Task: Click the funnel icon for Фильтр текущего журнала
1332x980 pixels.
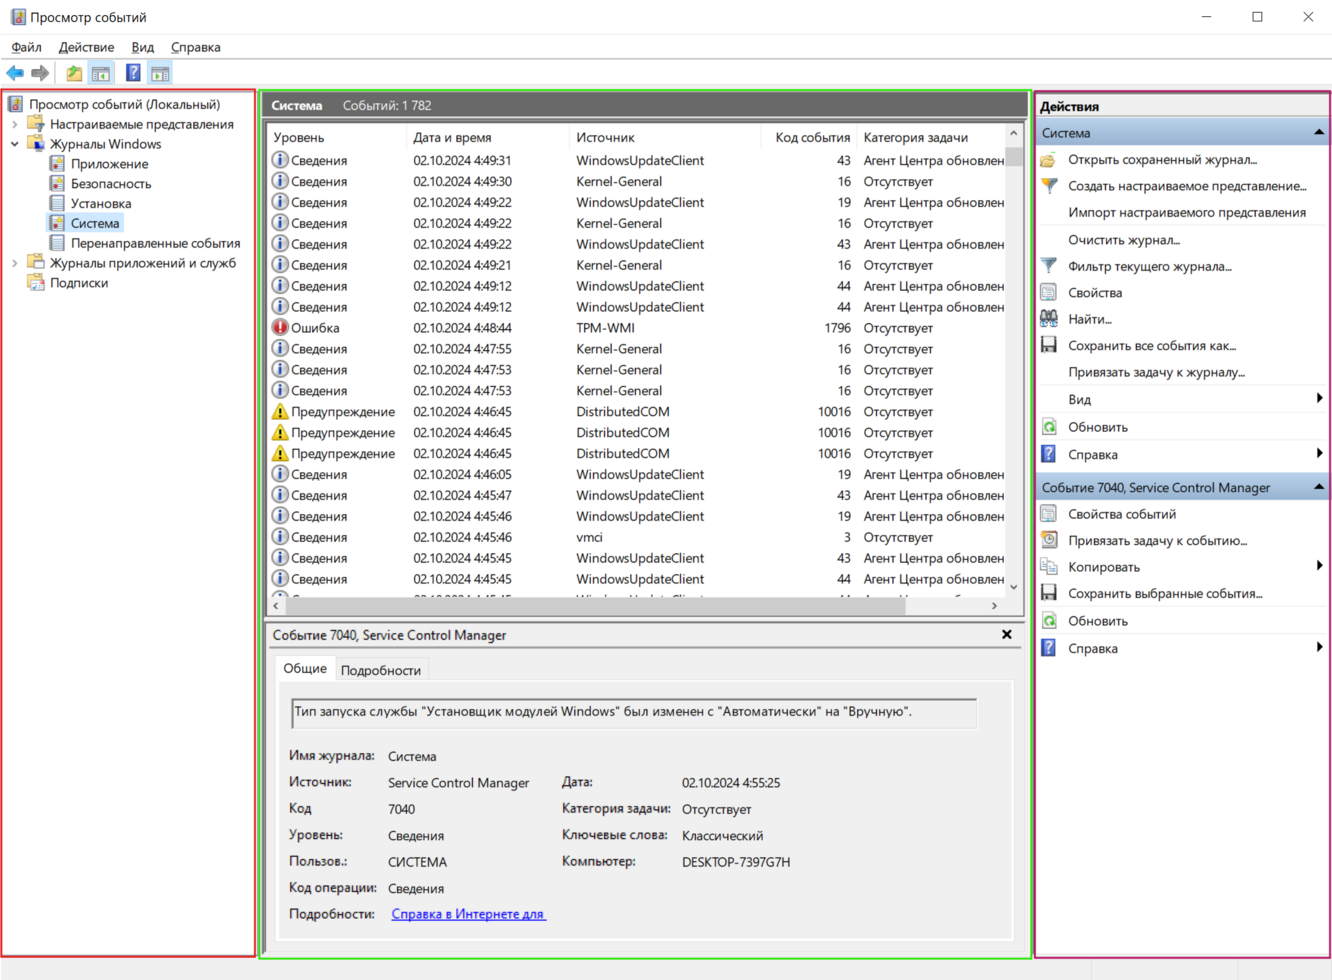Action: pyautogui.click(x=1049, y=266)
